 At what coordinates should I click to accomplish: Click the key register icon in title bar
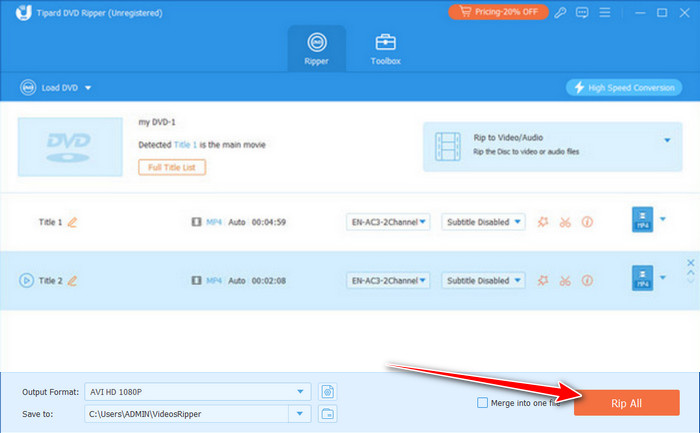pyautogui.click(x=560, y=12)
